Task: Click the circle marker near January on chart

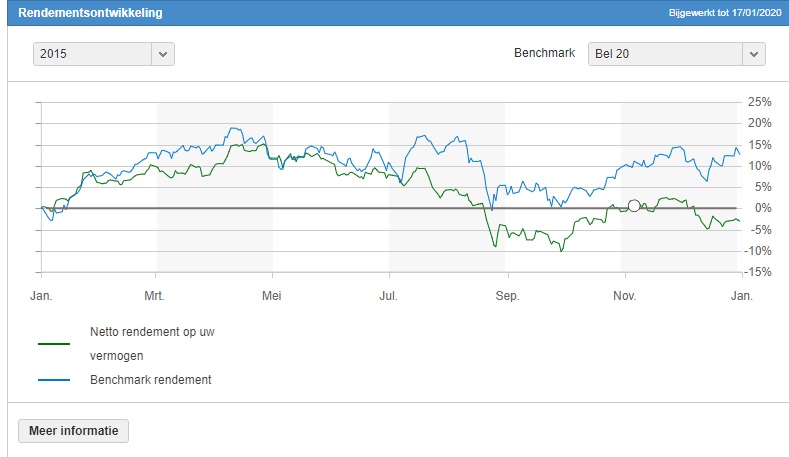Action: [62, 204]
